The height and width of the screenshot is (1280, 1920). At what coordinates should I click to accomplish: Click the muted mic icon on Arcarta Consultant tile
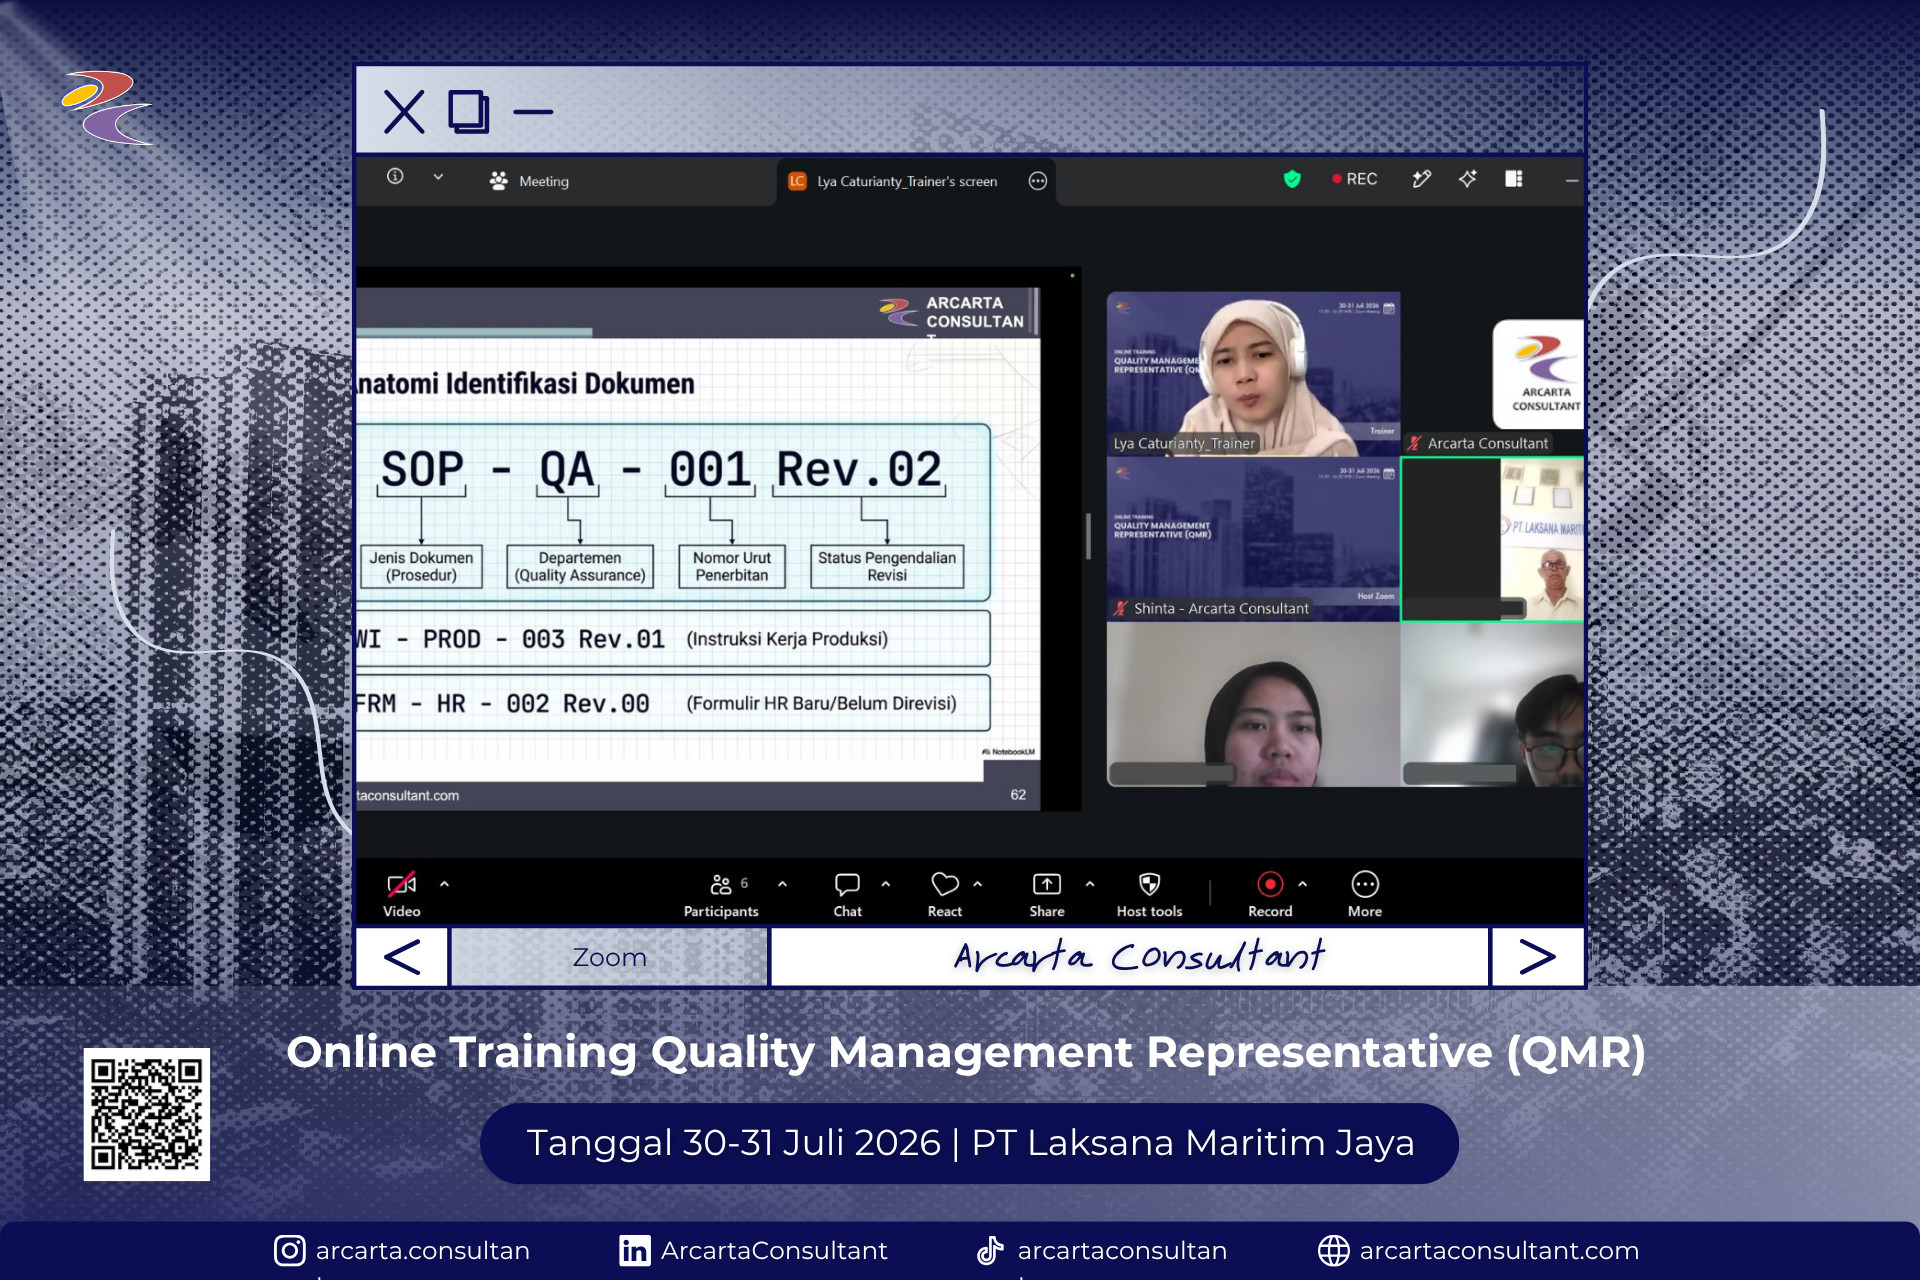point(1414,443)
